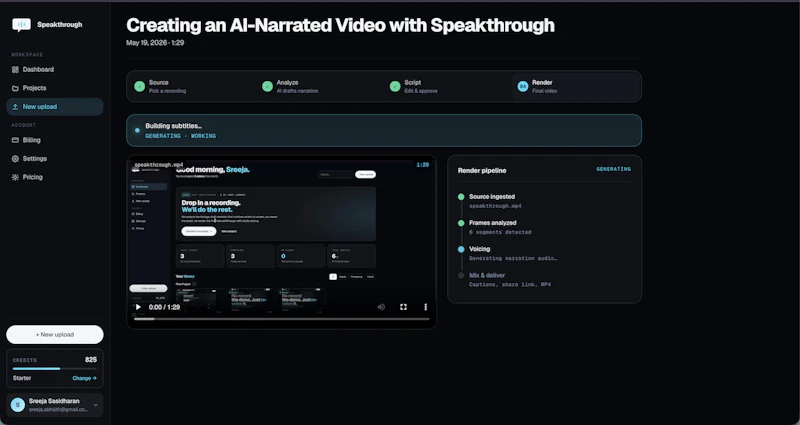Go to the Analyze step label
Image resolution: width=800 pixels, height=425 pixels.
(x=287, y=82)
